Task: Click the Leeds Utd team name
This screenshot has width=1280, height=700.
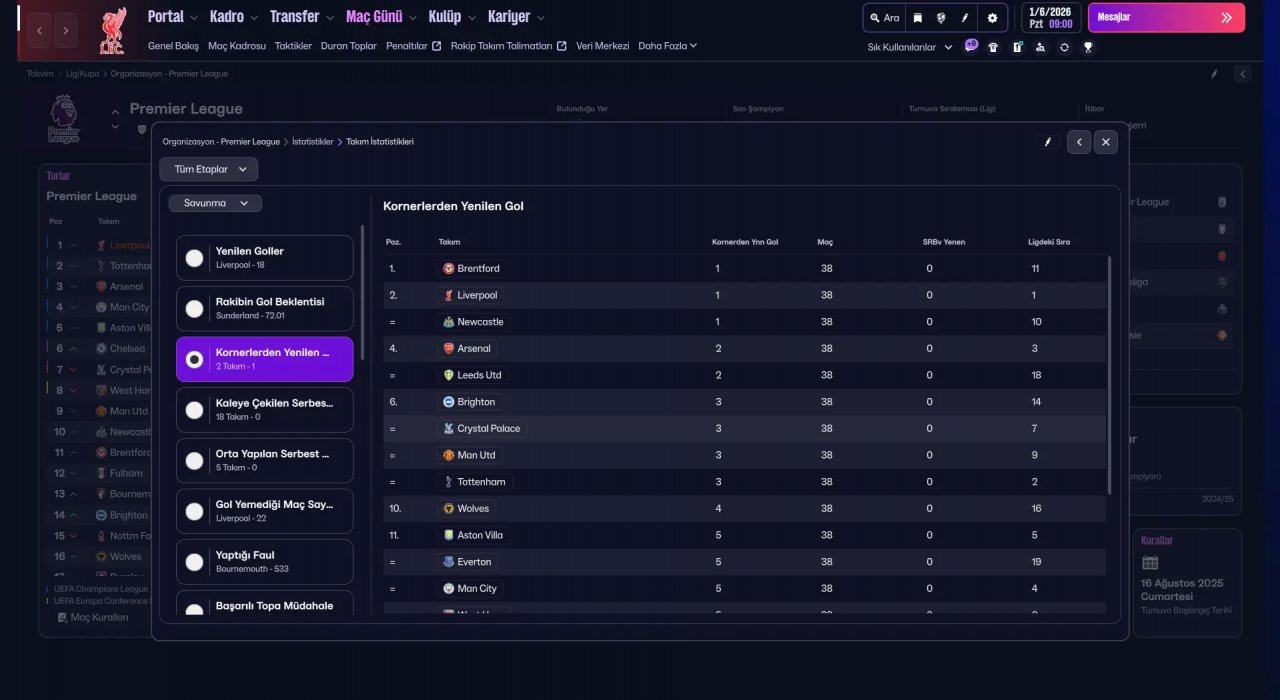Action: coord(479,375)
